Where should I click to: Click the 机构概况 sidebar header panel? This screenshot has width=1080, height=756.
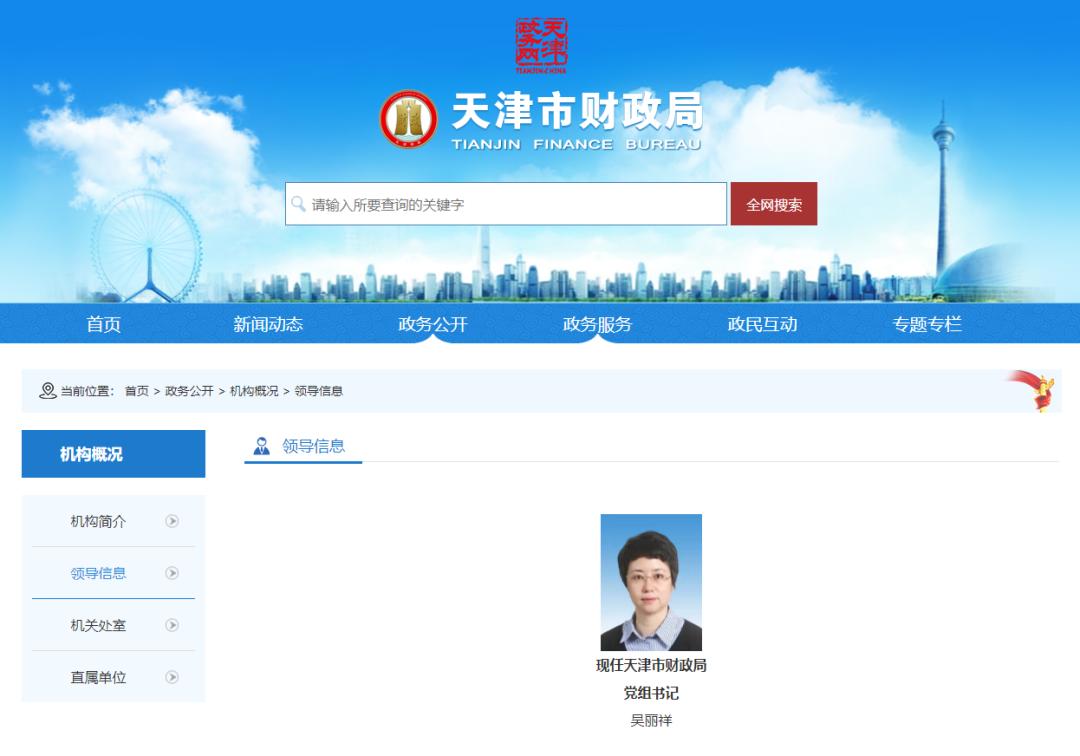pos(113,453)
